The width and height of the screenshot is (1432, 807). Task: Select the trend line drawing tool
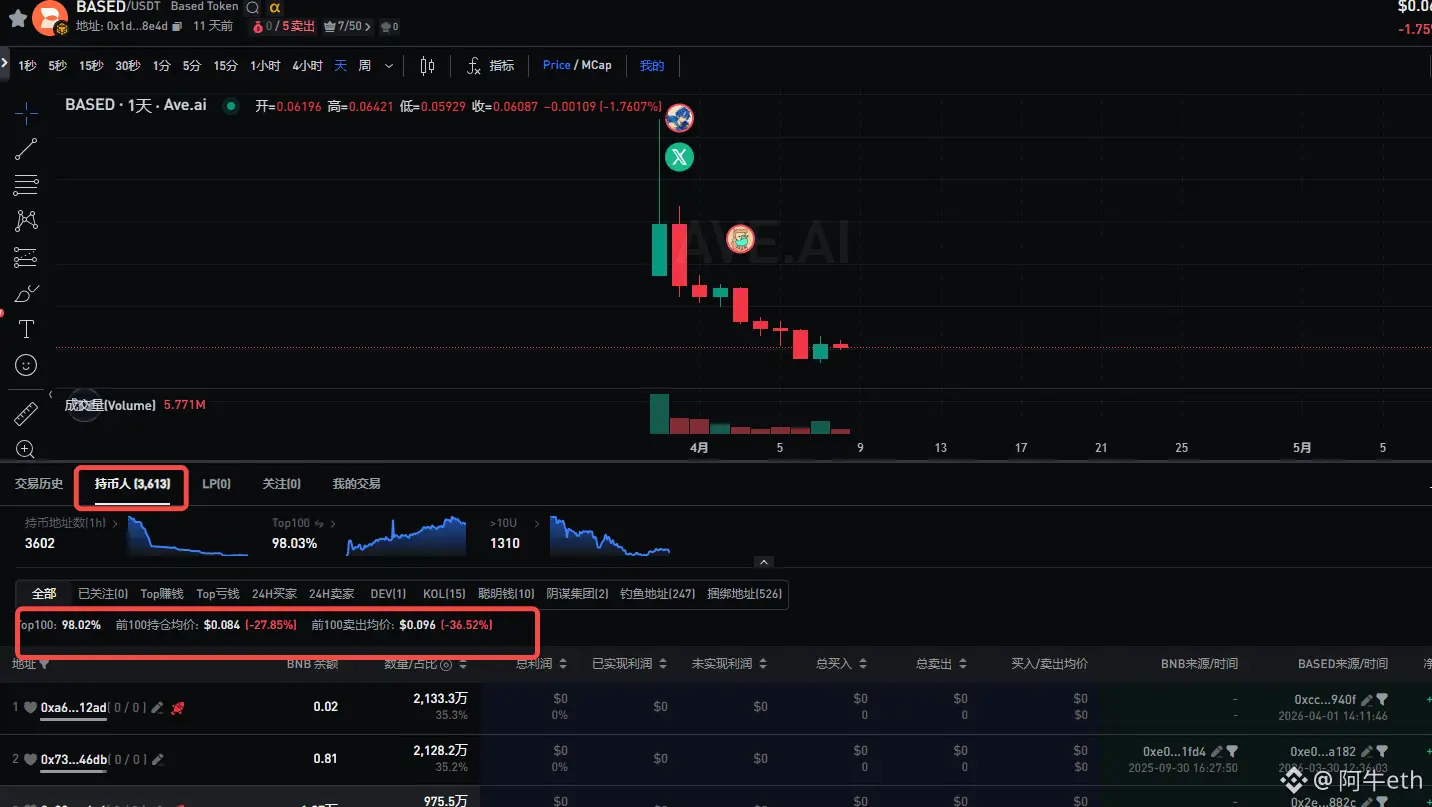[x=26, y=149]
